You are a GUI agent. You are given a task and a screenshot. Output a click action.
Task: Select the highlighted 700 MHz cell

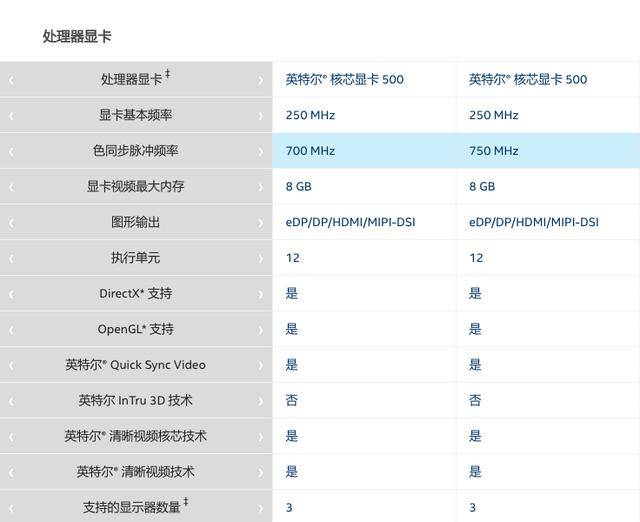pyautogui.click(x=364, y=151)
